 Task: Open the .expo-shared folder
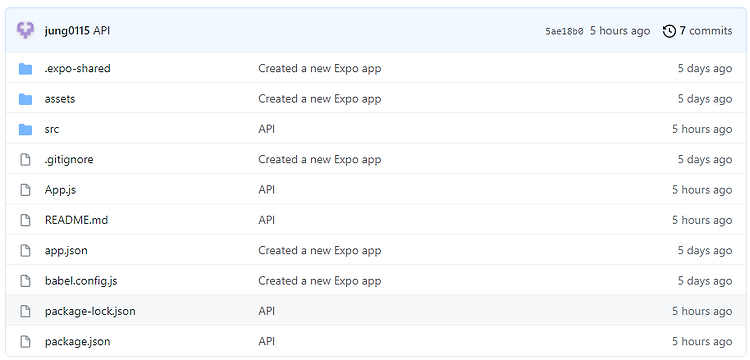tap(77, 68)
